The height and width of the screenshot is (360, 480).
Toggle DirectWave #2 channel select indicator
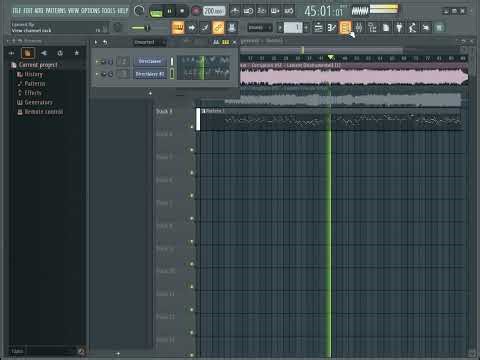[172, 74]
